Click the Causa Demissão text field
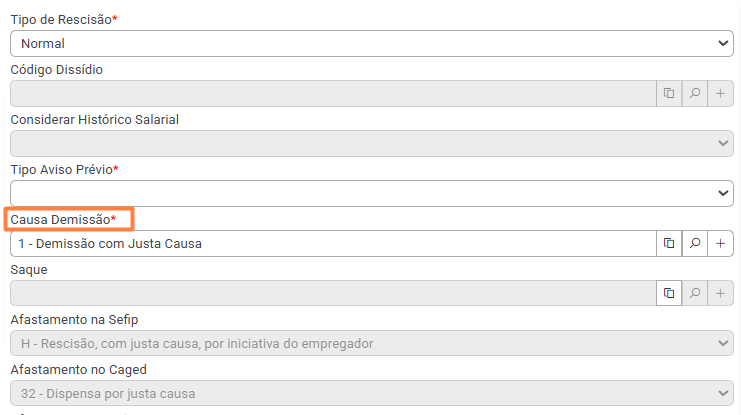Image resolution: width=741 pixels, height=415 pixels. (333, 243)
